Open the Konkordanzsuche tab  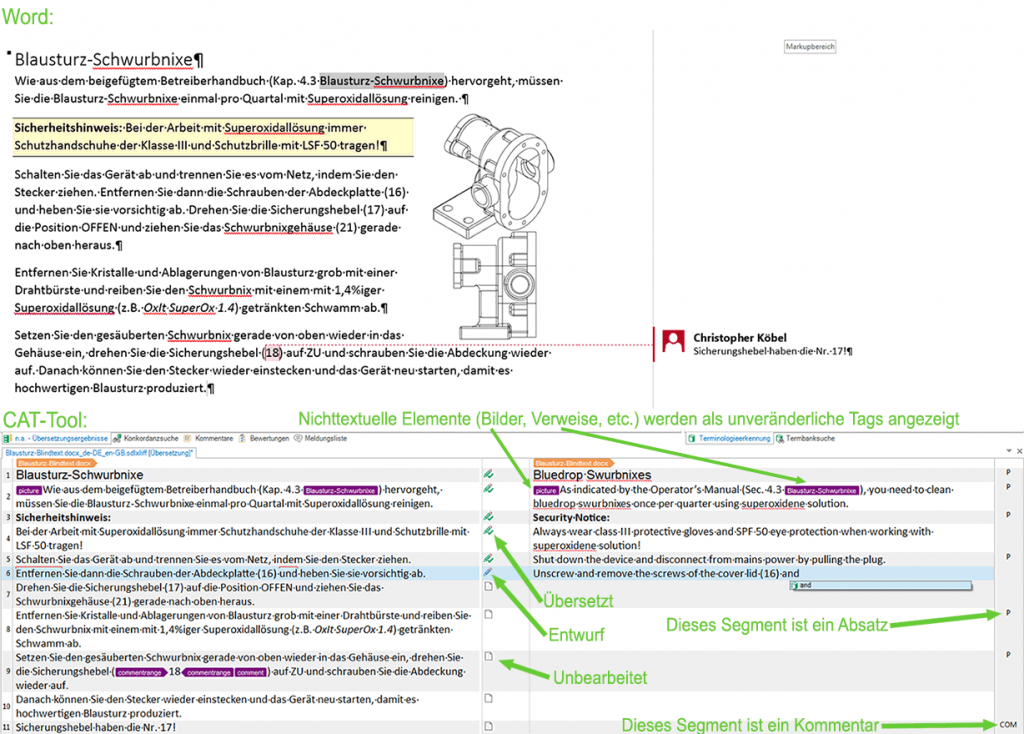tap(150, 438)
